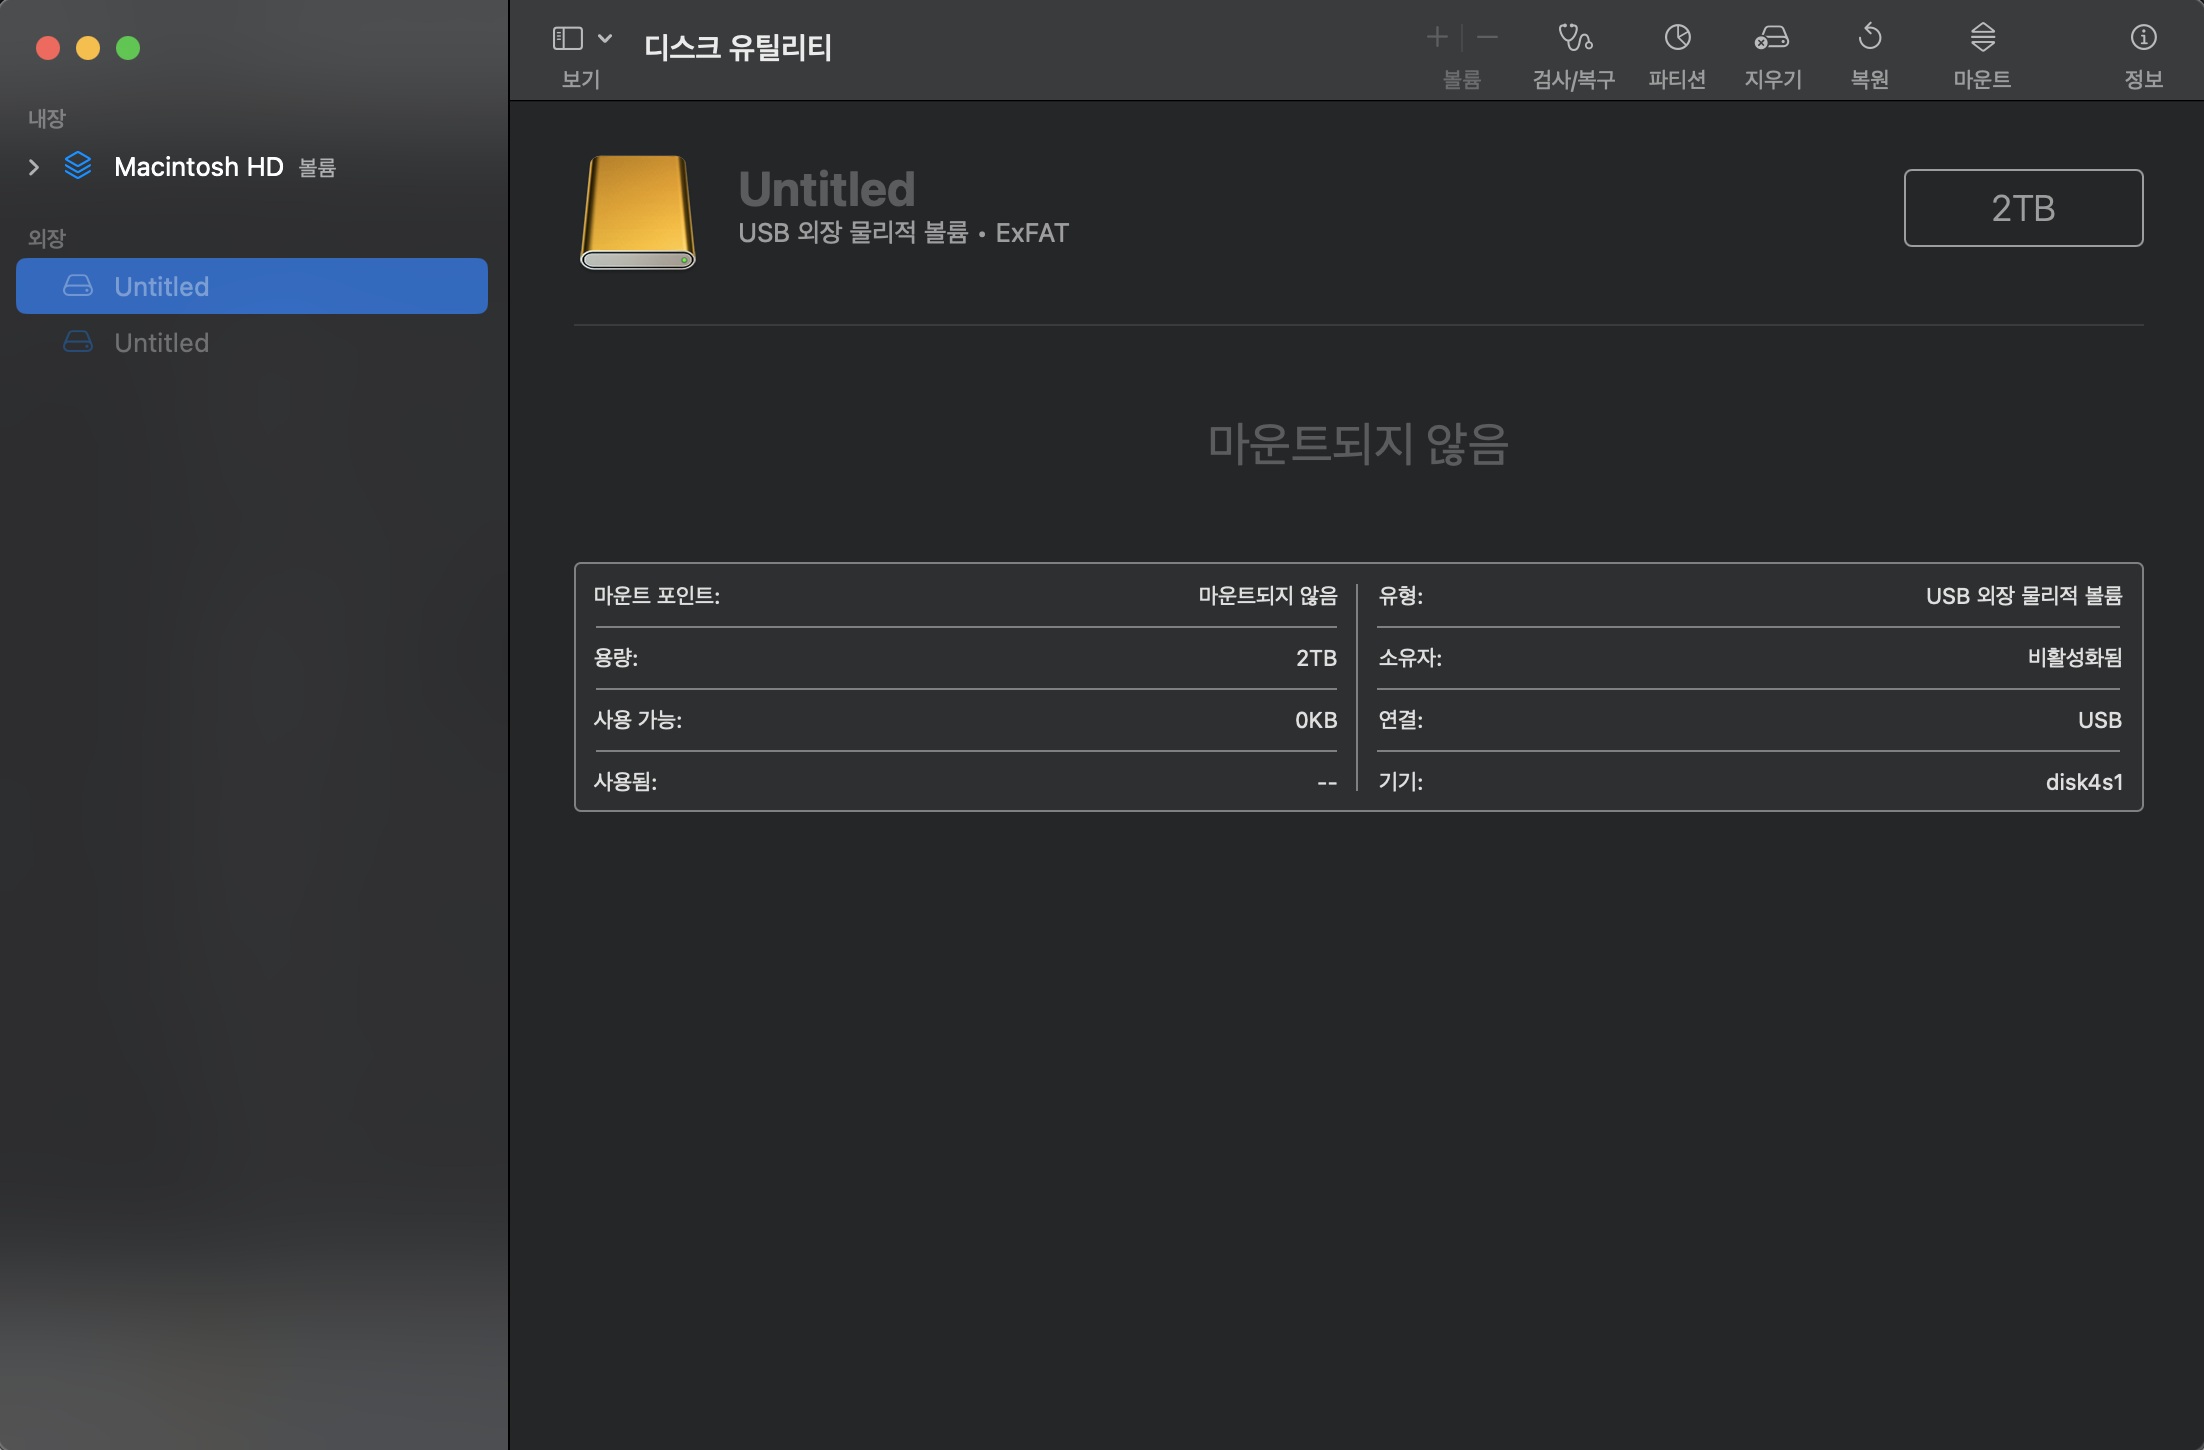Click the Macintosh HD layered volume icon
This screenshot has width=2204, height=1450.
tap(78, 166)
